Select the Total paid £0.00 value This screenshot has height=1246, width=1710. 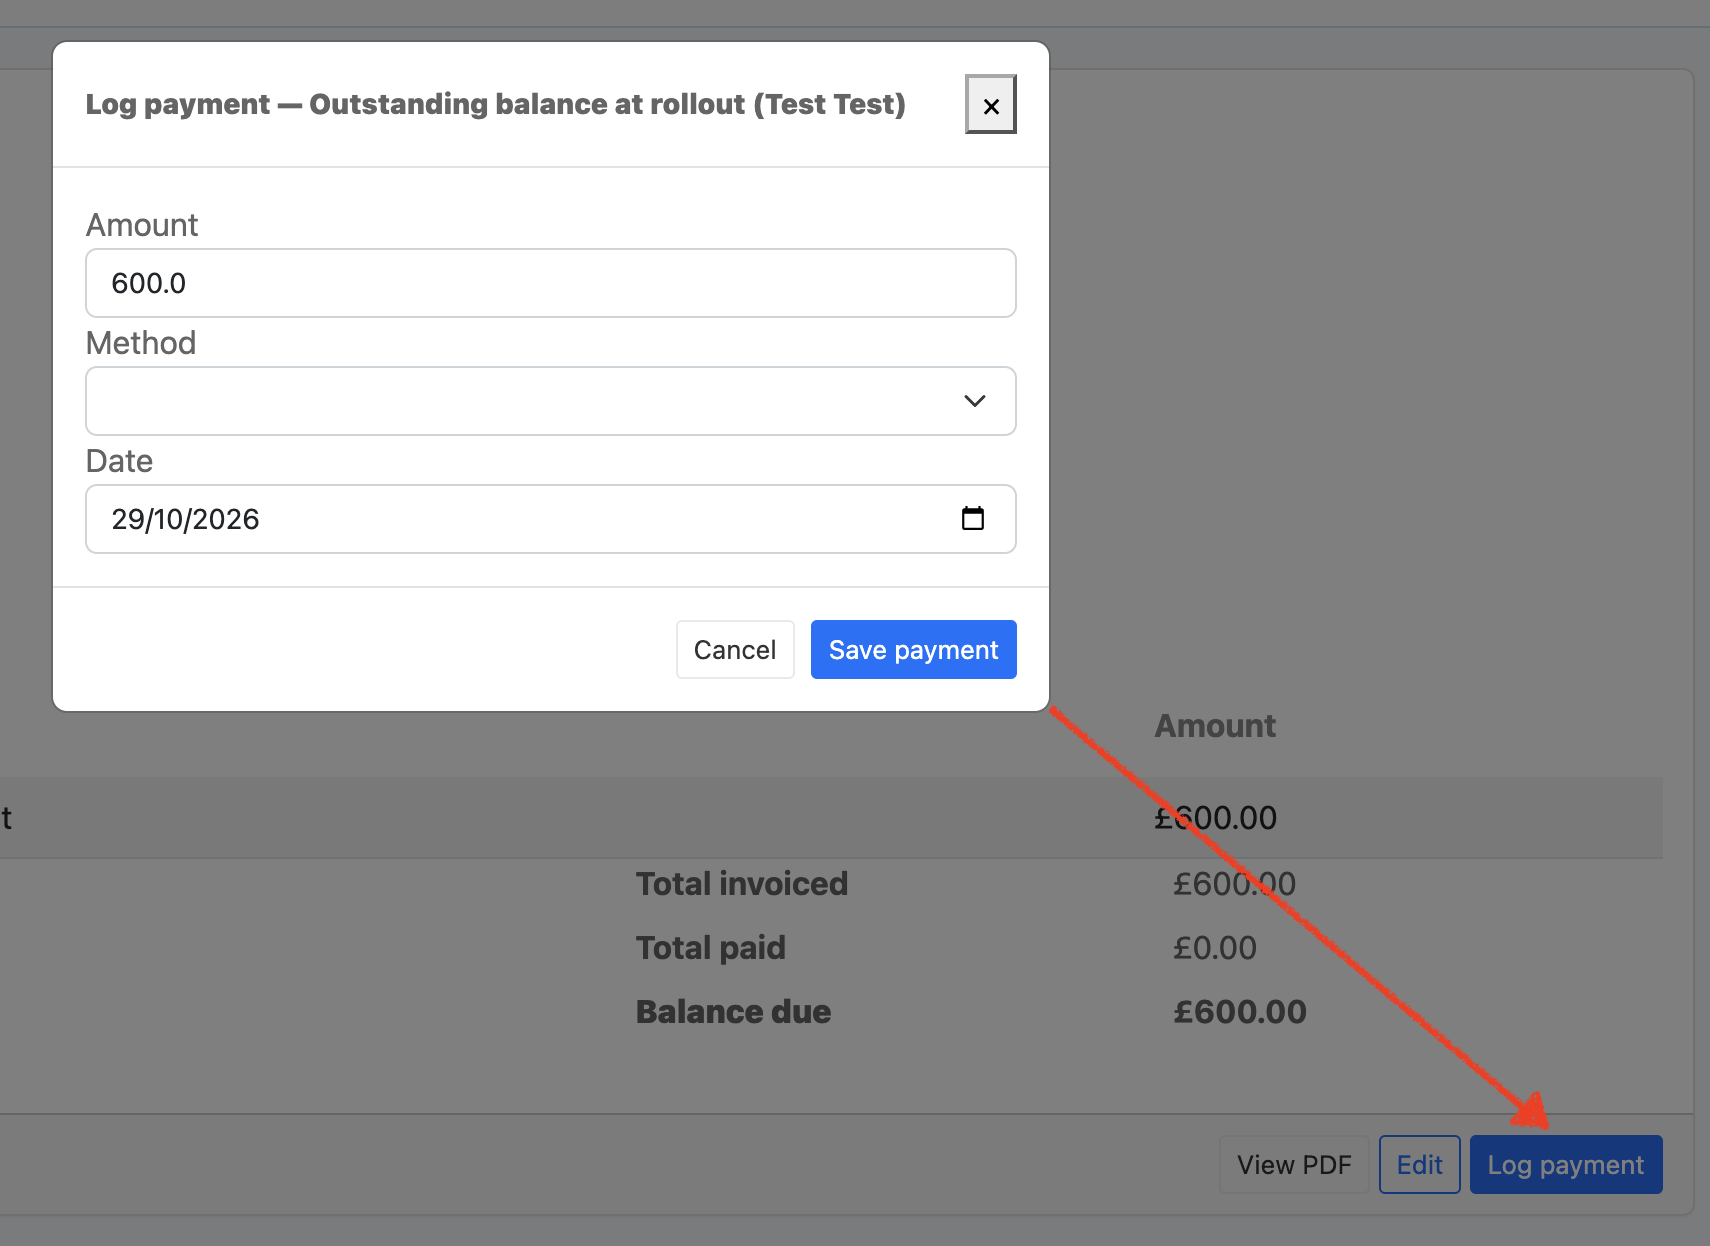click(x=1214, y=948)
